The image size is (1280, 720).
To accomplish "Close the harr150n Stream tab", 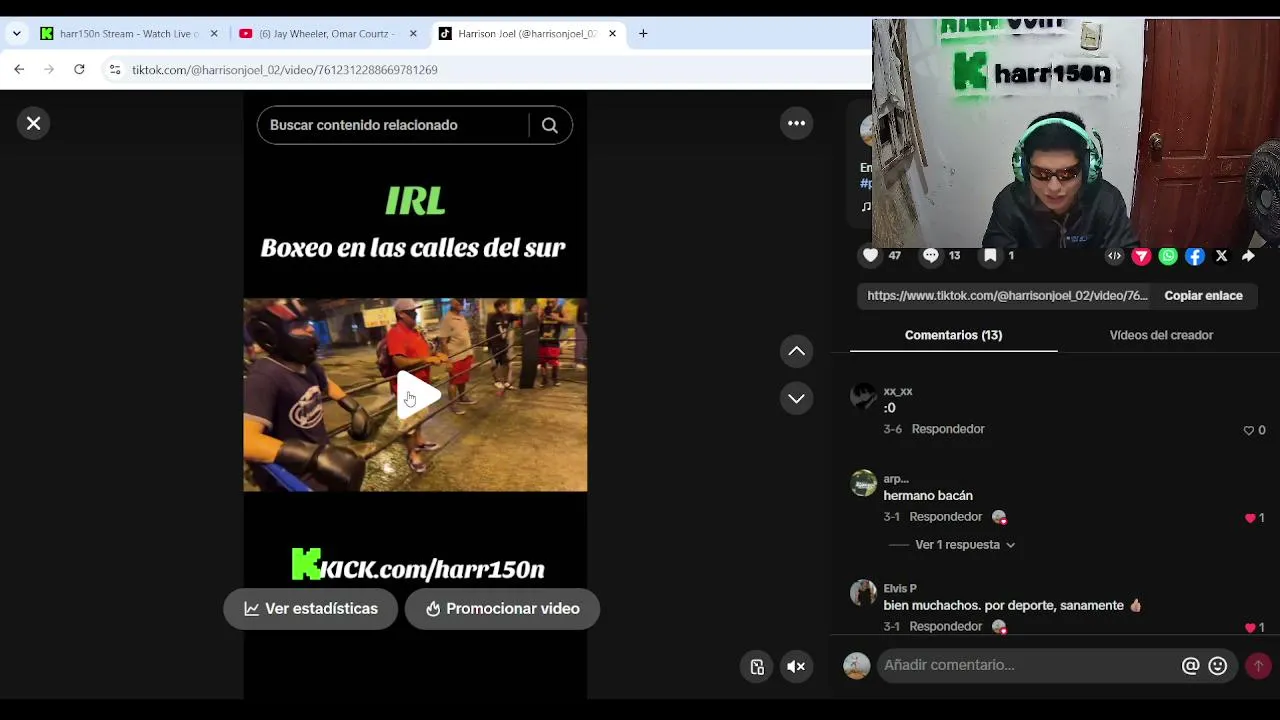I will (x=213, y=33).
